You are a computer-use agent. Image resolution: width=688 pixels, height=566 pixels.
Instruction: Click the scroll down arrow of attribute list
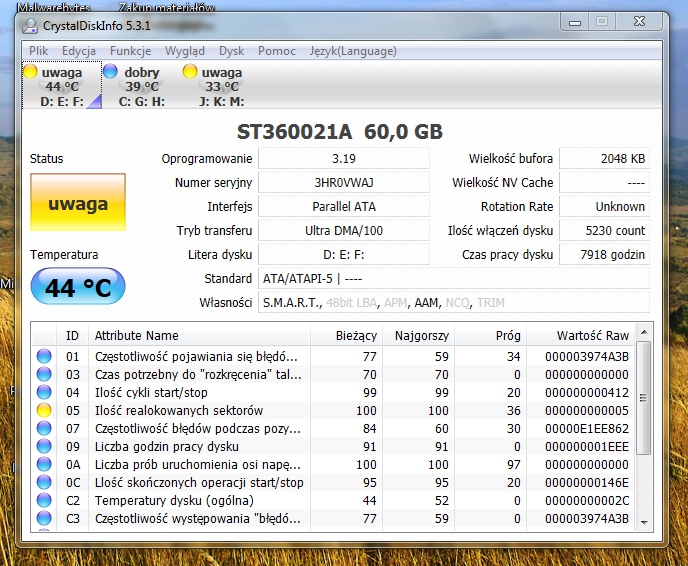(644, 523)
